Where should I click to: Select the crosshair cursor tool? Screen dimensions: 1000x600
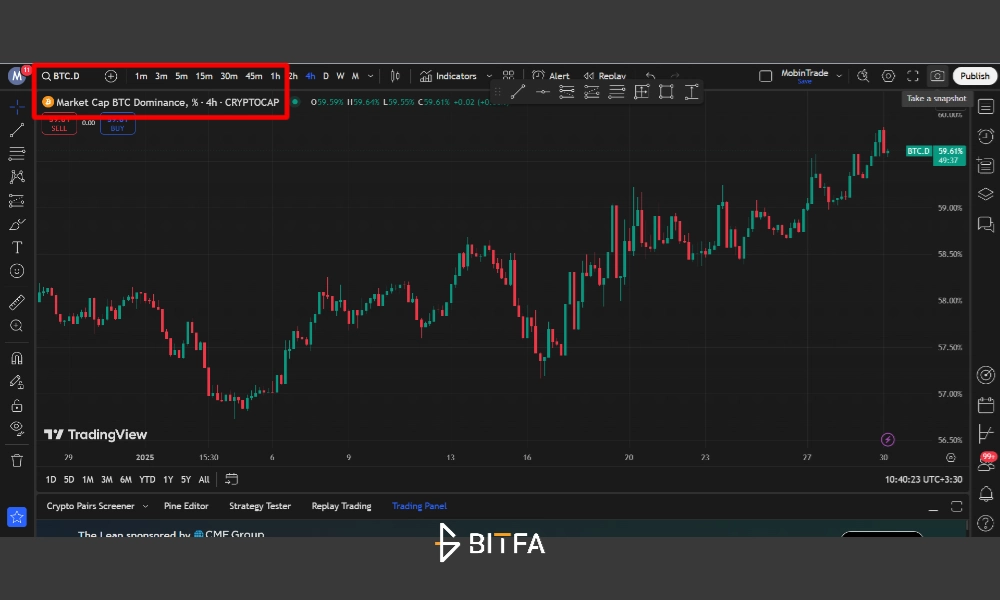pyautogui.click(x=17, y=106)
